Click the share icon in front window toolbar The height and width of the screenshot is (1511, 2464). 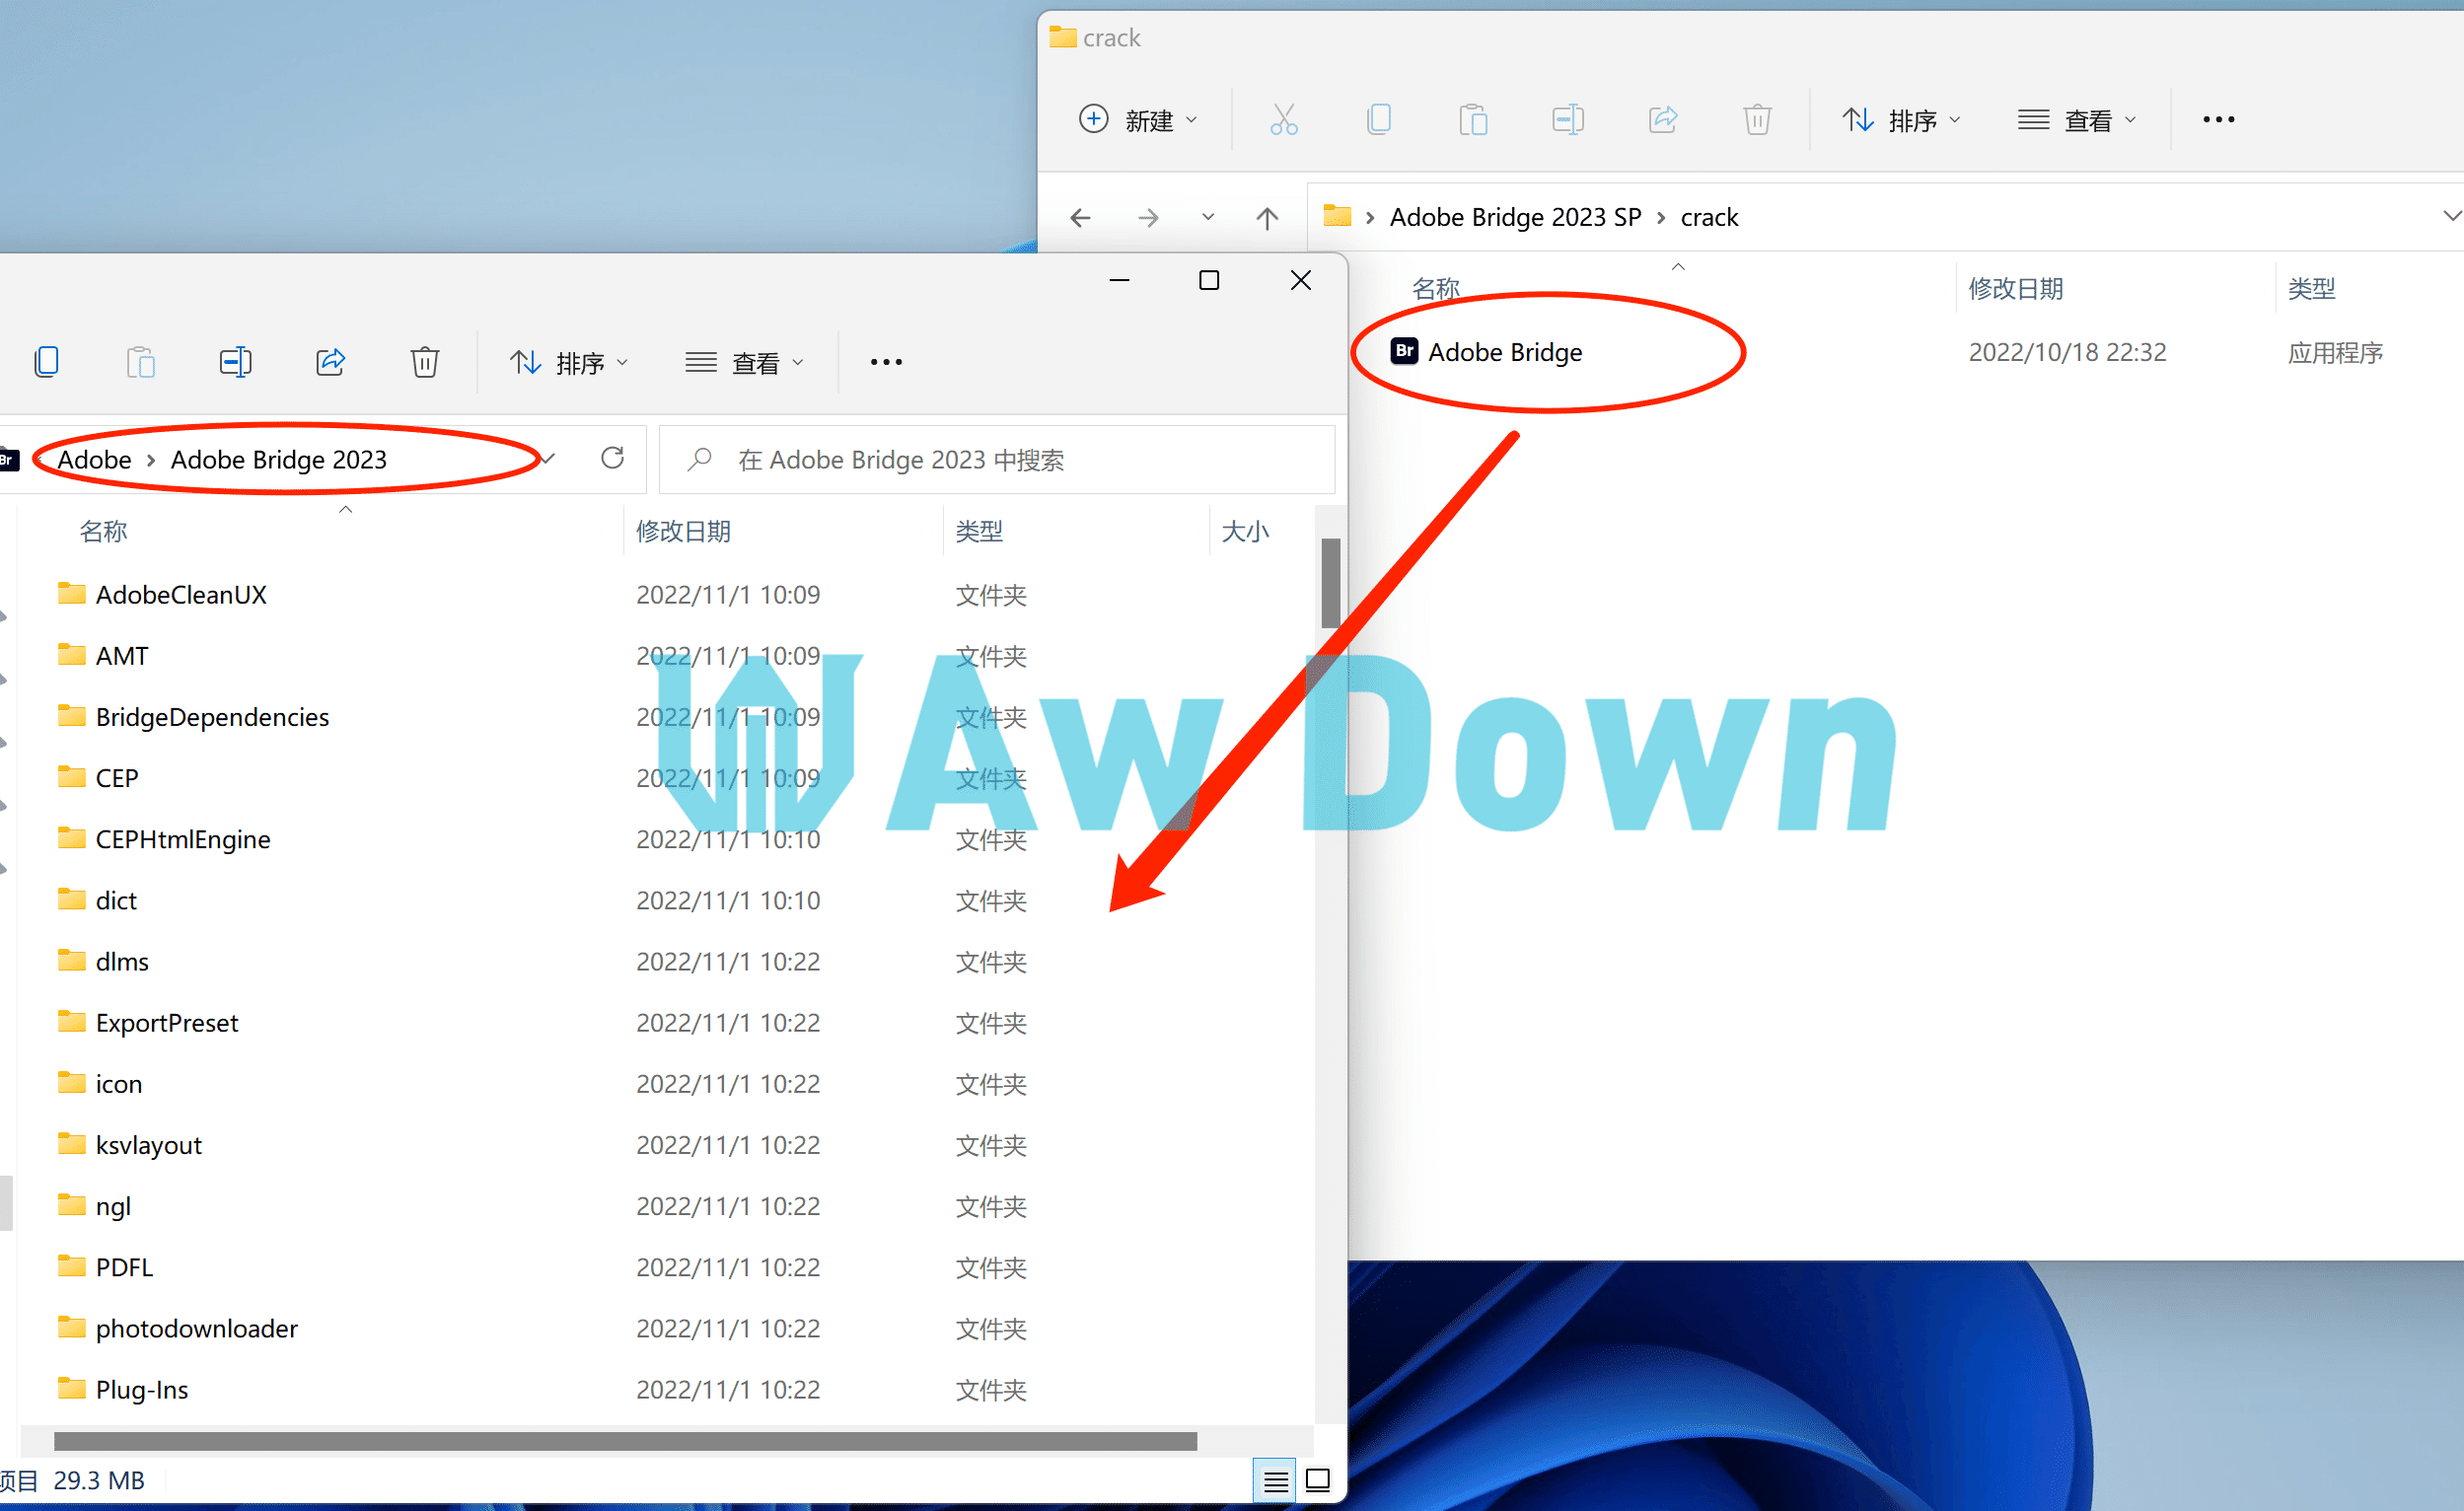point(331,362)
